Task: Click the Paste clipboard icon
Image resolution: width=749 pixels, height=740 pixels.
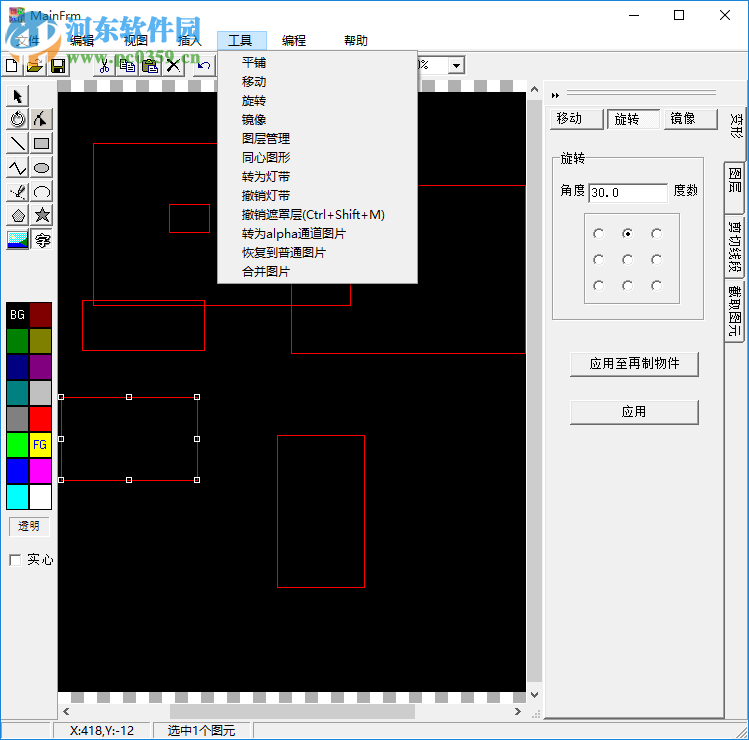Action: (150, 66)
